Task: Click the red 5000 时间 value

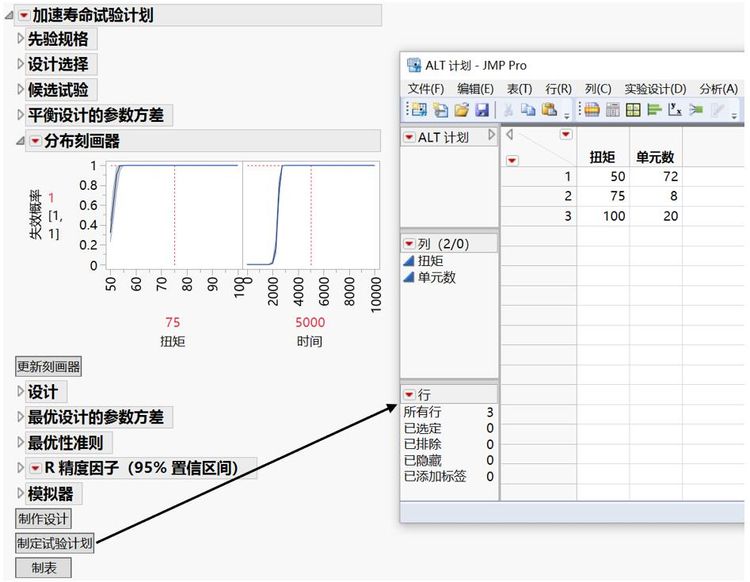Action: (x=310, y=322)
